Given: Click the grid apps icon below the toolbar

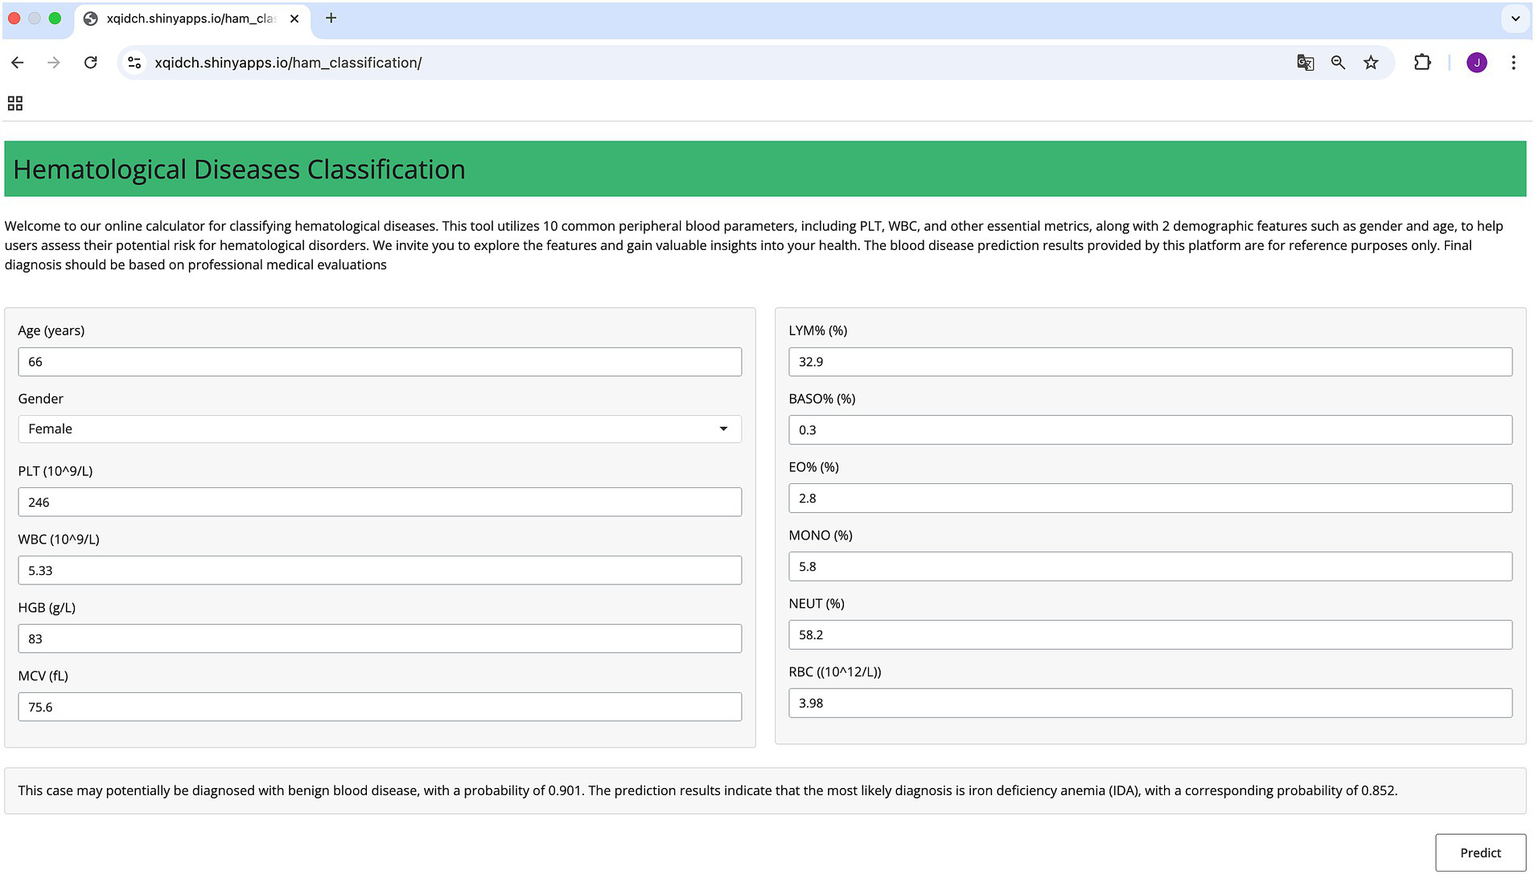Looking at the screenshot, I should 15,103.
